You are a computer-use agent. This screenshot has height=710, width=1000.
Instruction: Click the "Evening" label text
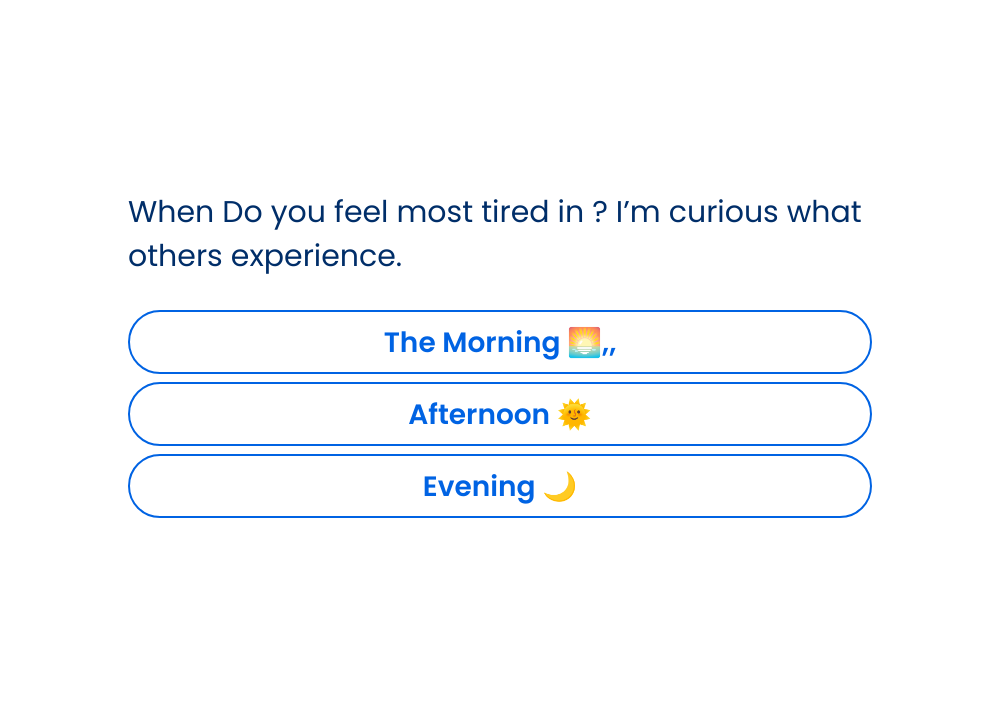click(479, 487)
